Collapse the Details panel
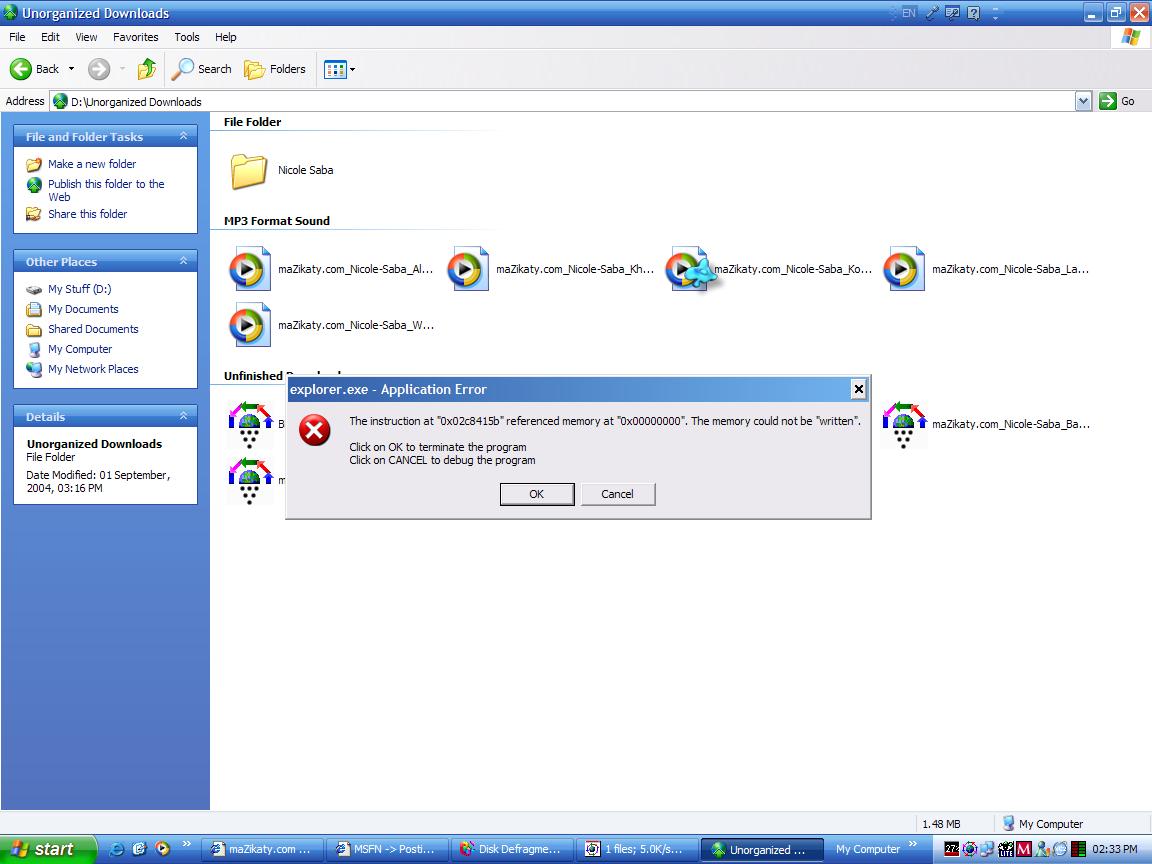This screenshot has width=1152, height=864. [x=184, y=416]
